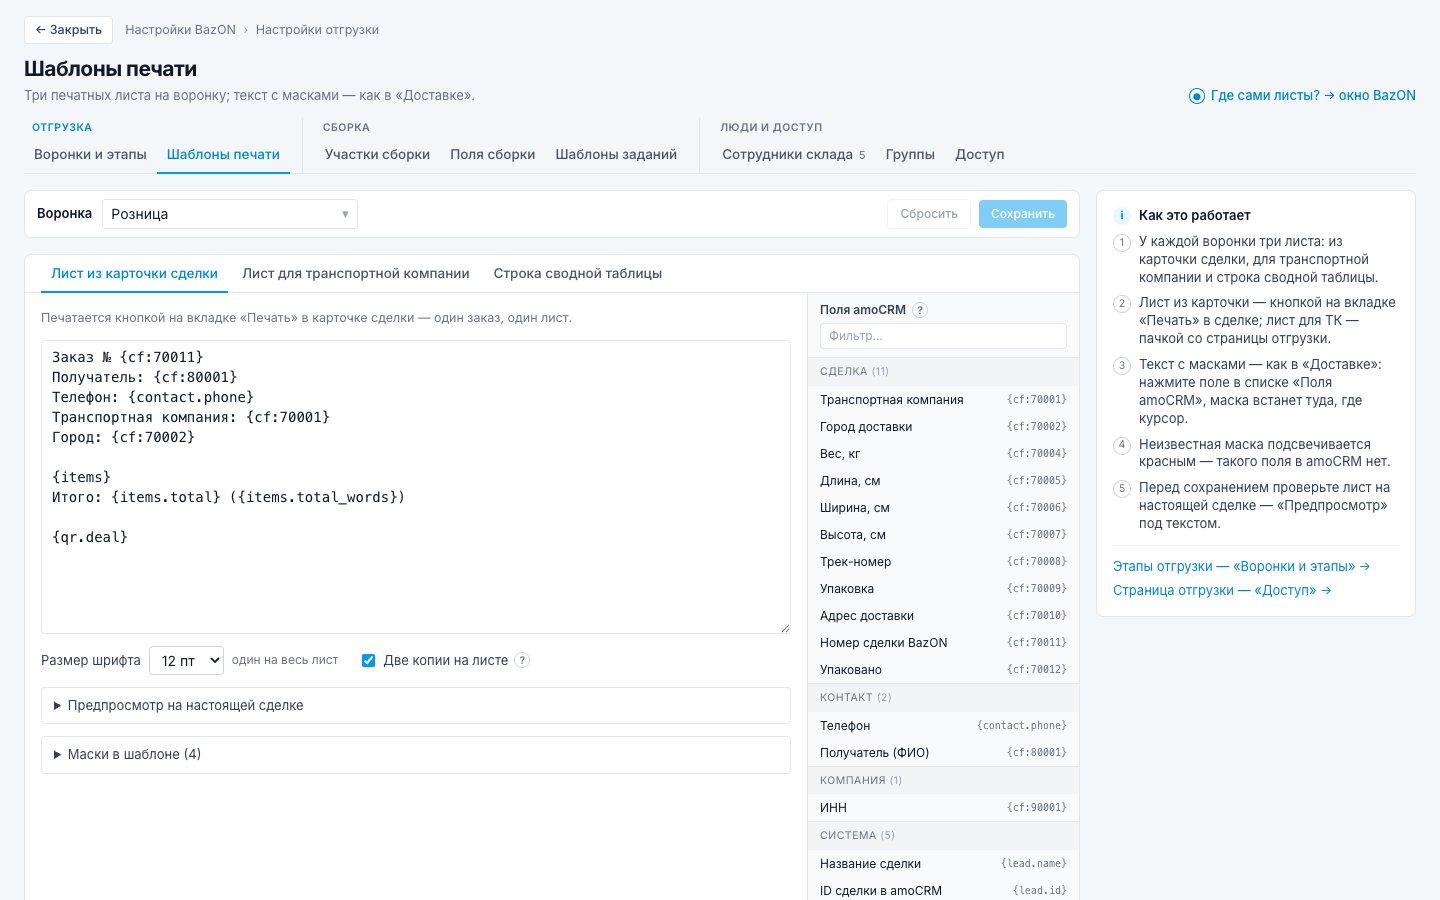Click inside the template text editor
1440x900 pixels.
[x=416, y=487]
